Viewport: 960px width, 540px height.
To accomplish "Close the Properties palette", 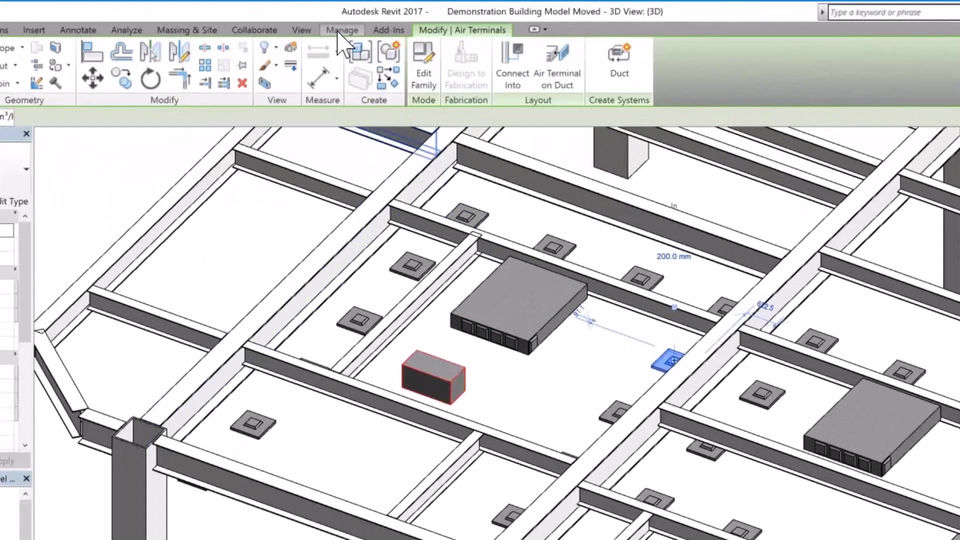I will 26,133.
